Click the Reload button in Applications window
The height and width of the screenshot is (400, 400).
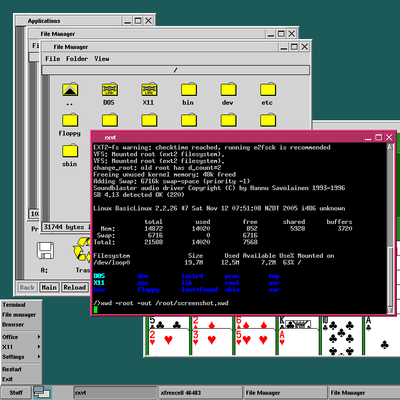[x=75, y=287]
